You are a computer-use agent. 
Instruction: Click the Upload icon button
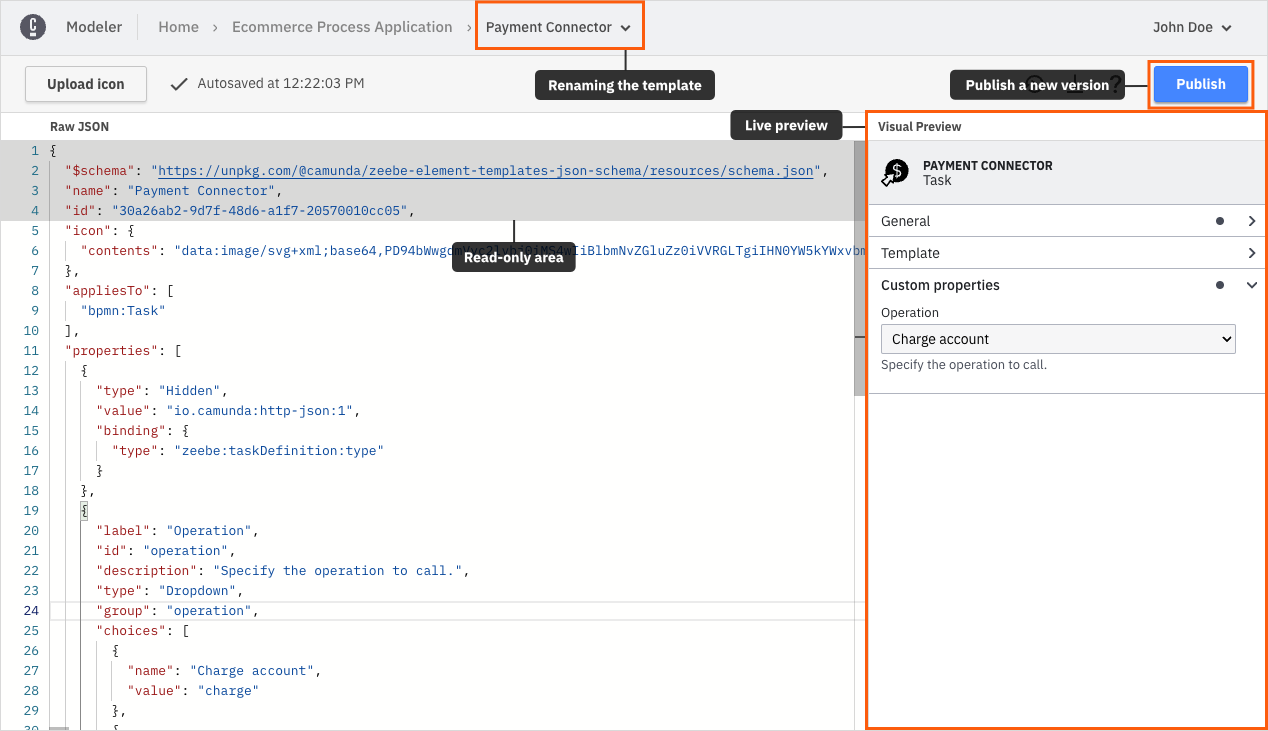(86, 84)
